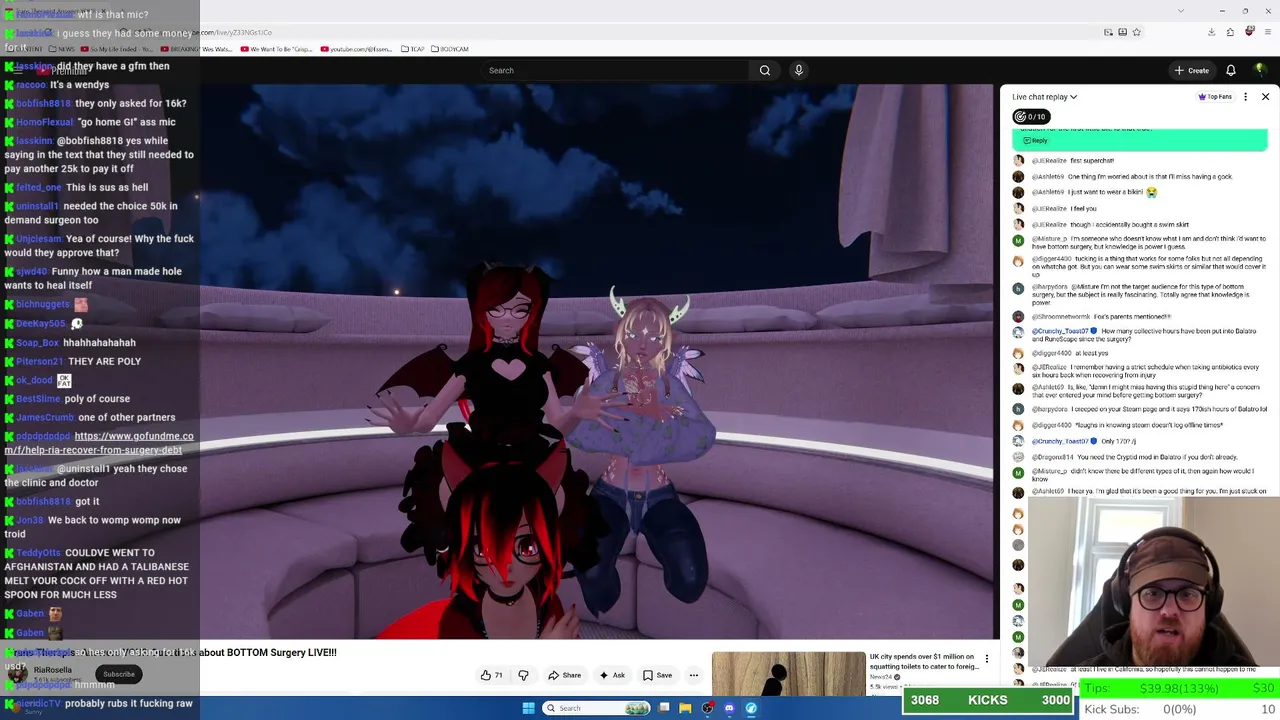Subscribe to the RiaRosella channel

[x=118, y=674]
